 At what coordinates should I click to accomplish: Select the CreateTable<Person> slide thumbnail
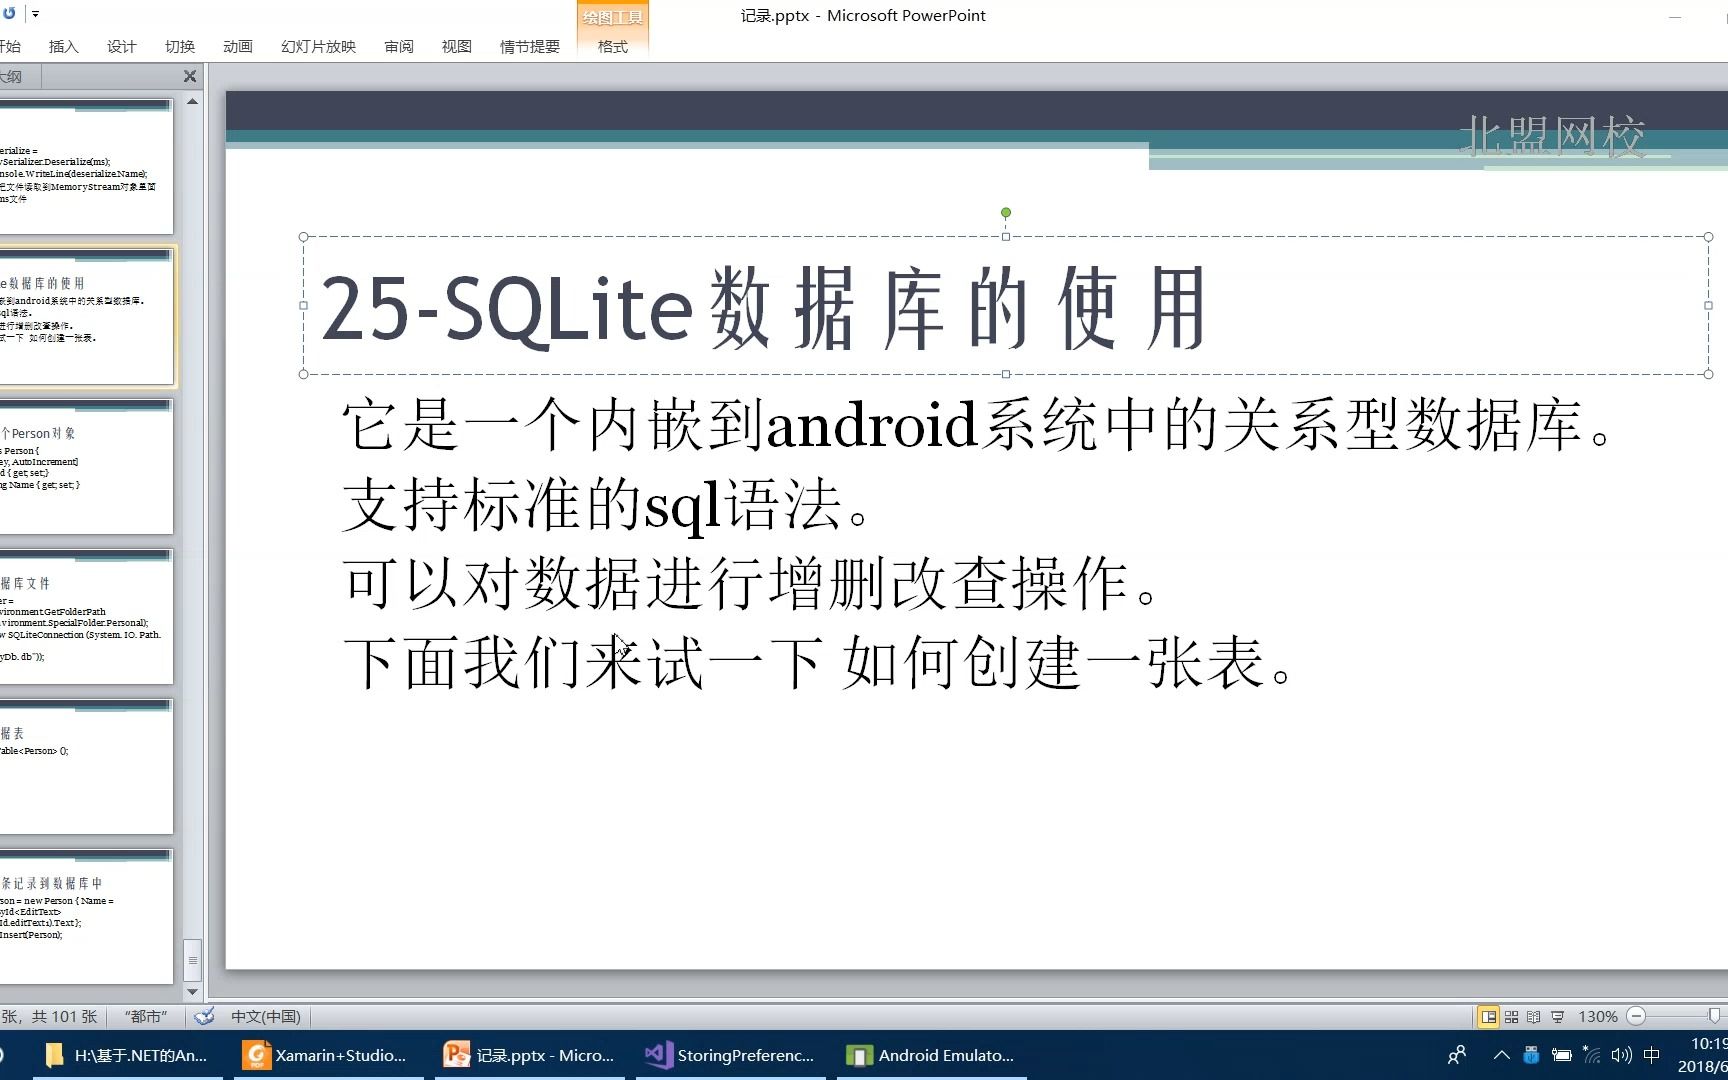point(86,766)
